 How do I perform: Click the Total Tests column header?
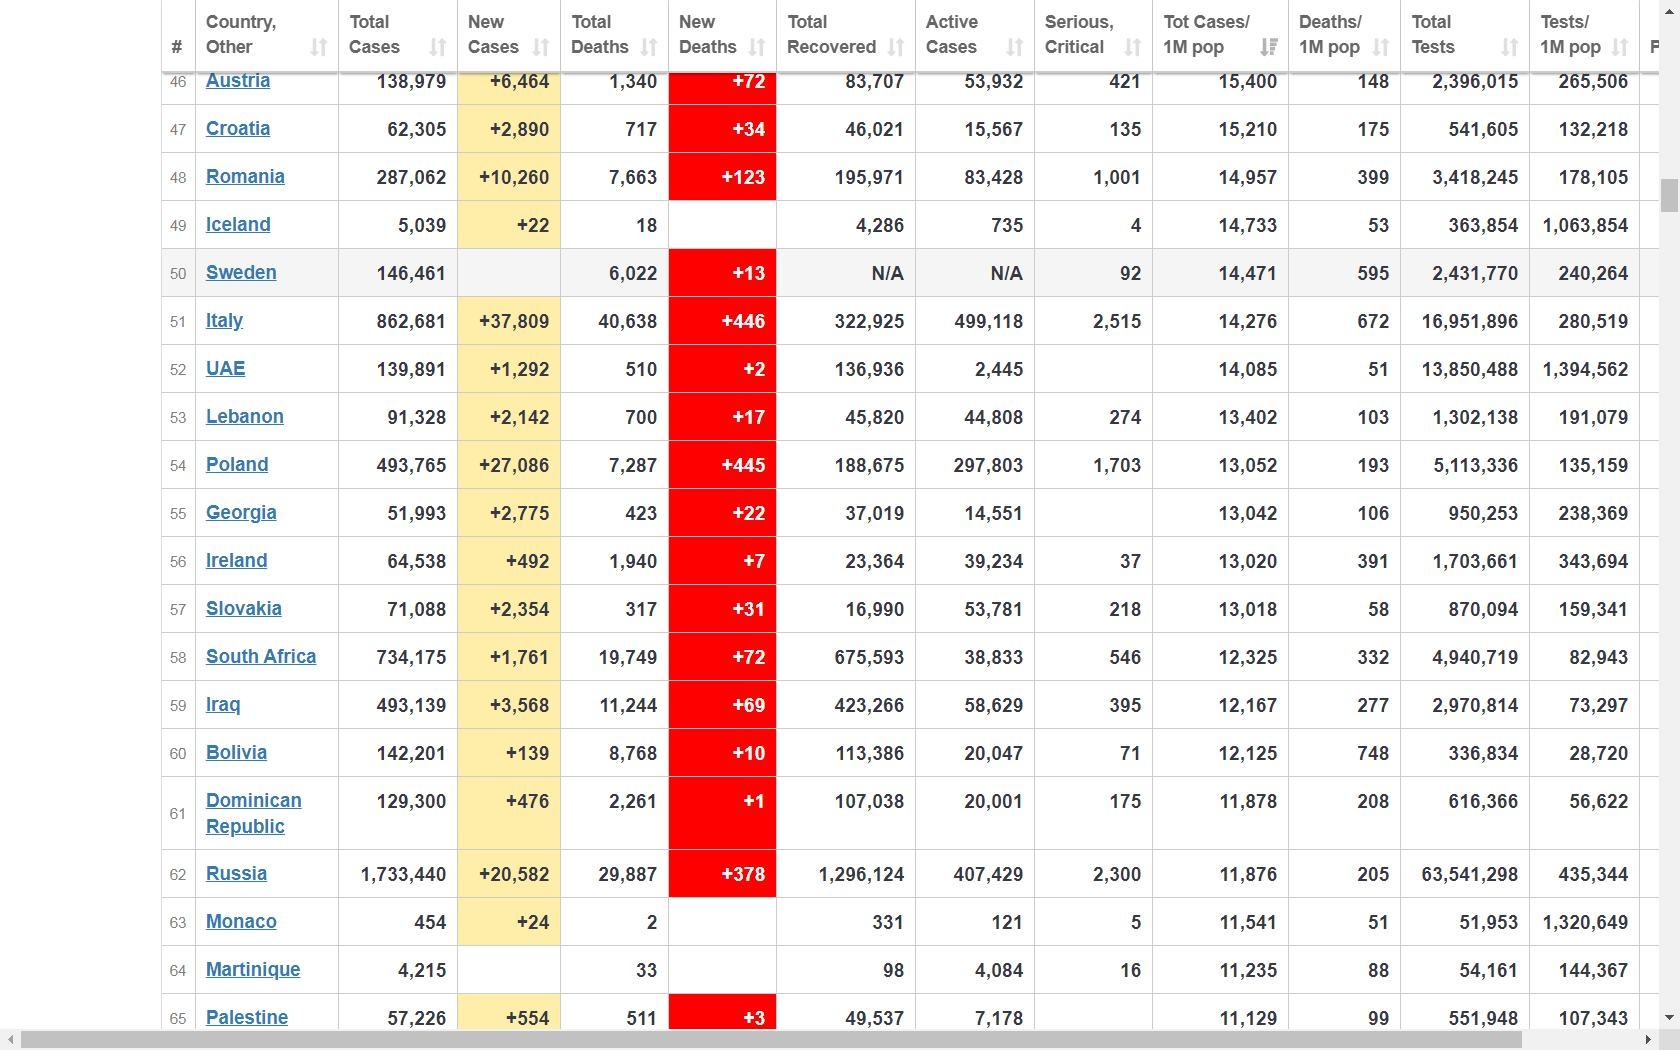pyautogui.click(x=1465, y=35)
